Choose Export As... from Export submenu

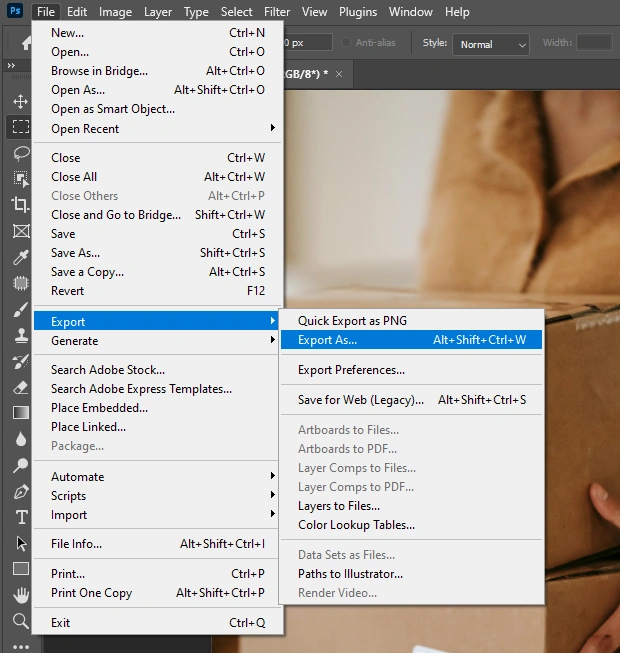(411, 340)
